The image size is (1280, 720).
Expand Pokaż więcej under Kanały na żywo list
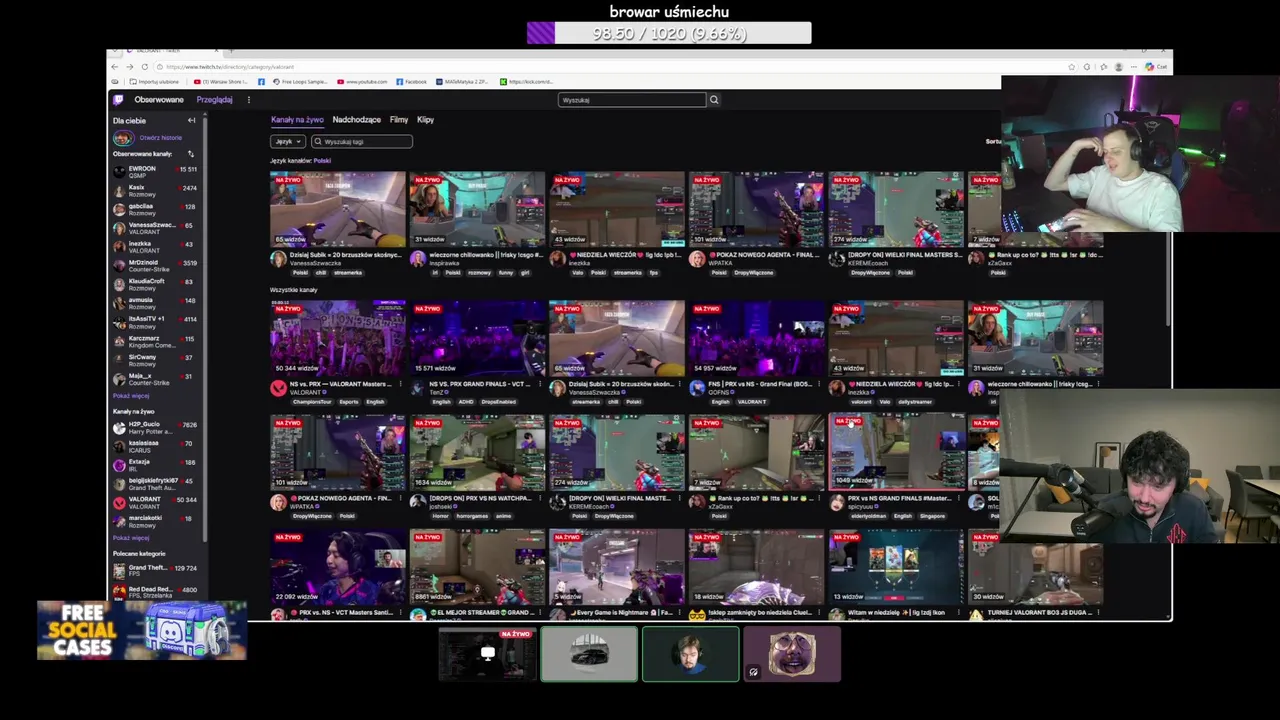pos(131,538)
